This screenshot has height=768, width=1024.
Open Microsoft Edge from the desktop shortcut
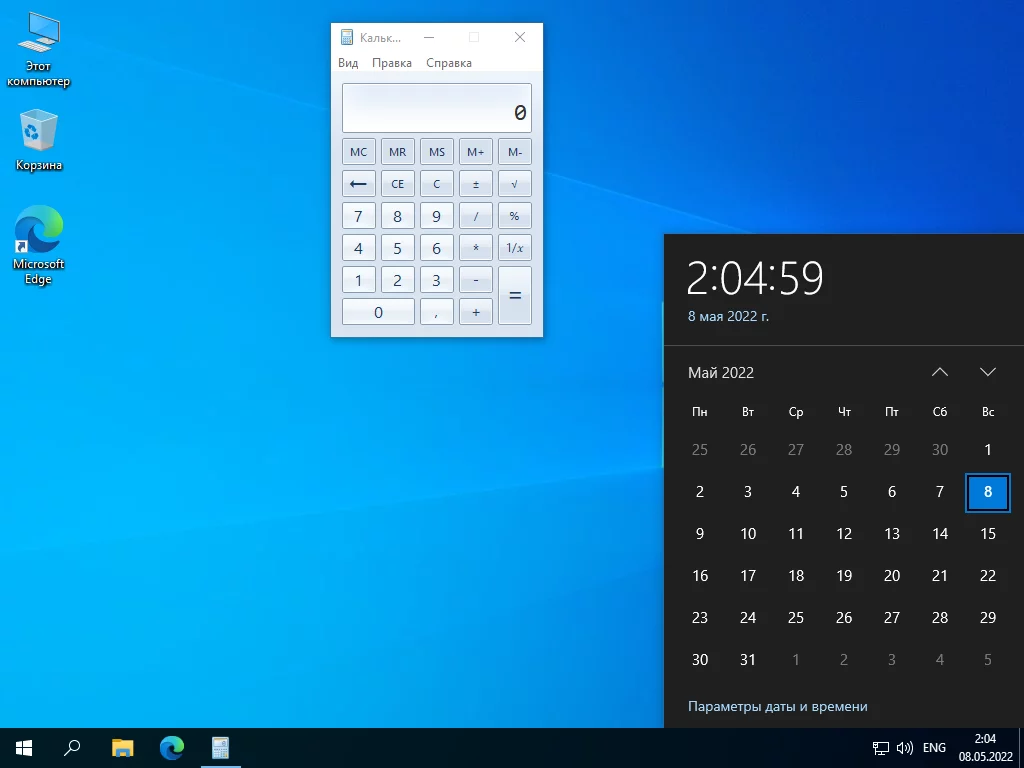coord(39,244)
